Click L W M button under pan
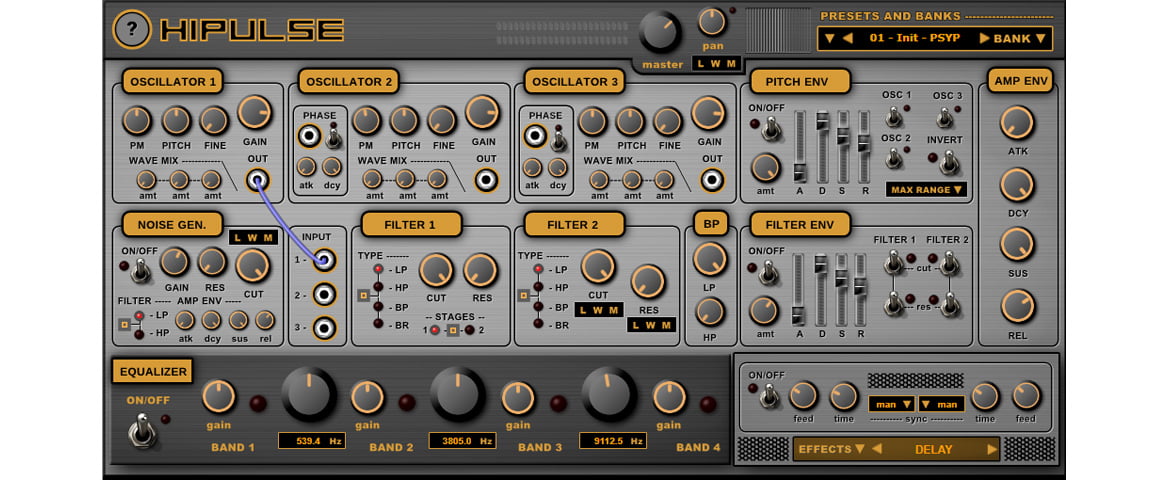Screen dimensions: 1170x480 [x=715, y=63]
